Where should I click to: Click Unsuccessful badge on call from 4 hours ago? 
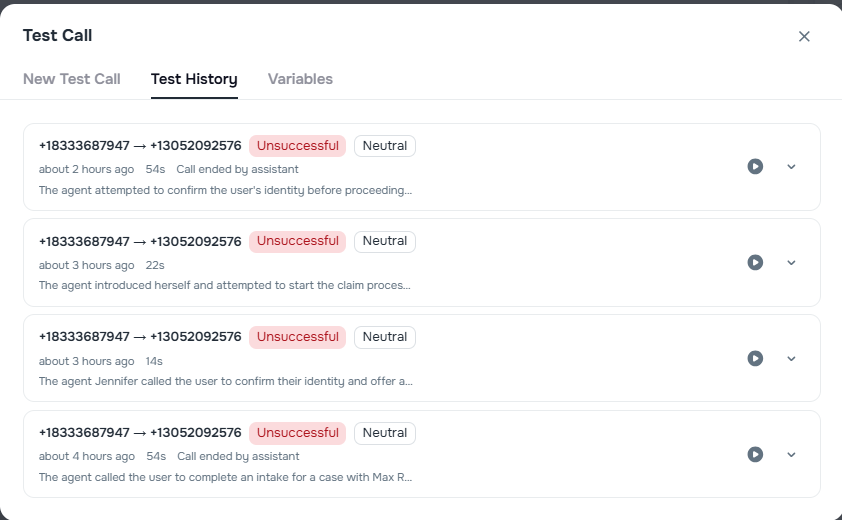[297, 433]
